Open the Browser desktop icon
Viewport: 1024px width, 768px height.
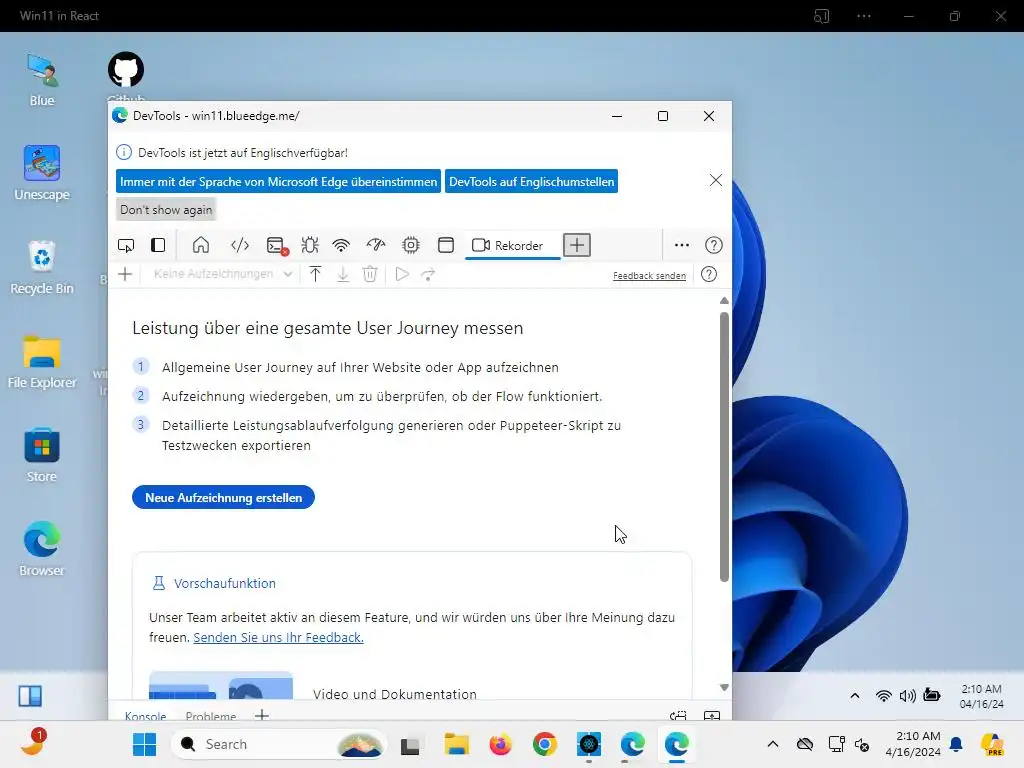pyautogui.click(x=42, y=549)
